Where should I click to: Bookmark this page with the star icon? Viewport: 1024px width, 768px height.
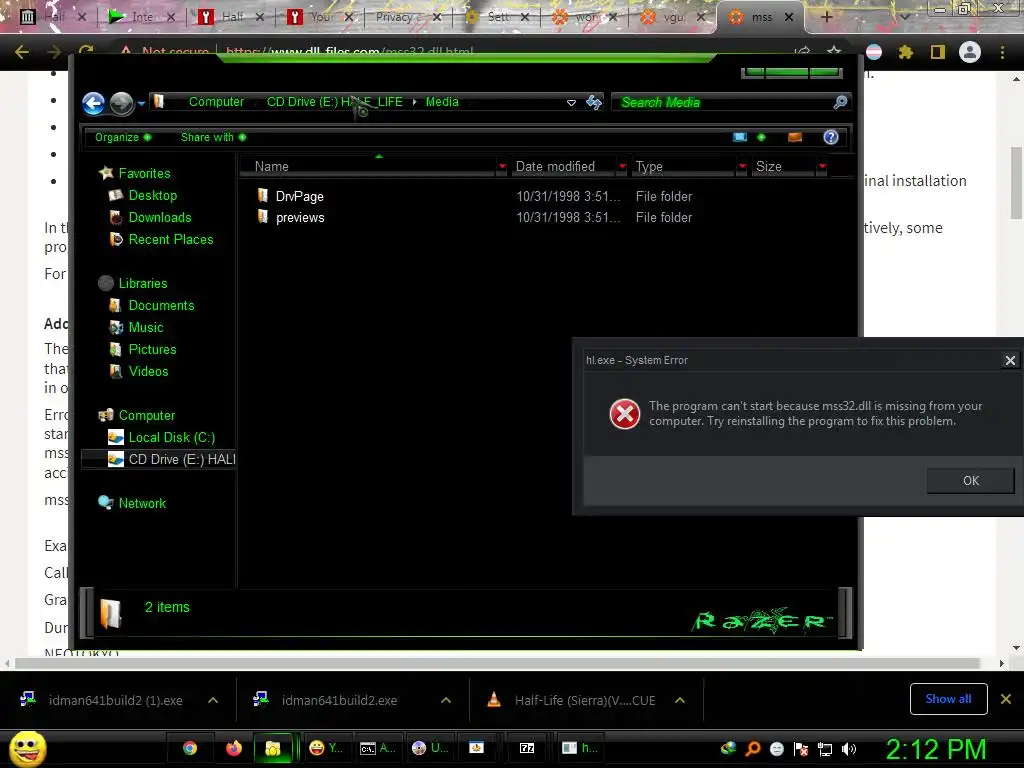834,52
